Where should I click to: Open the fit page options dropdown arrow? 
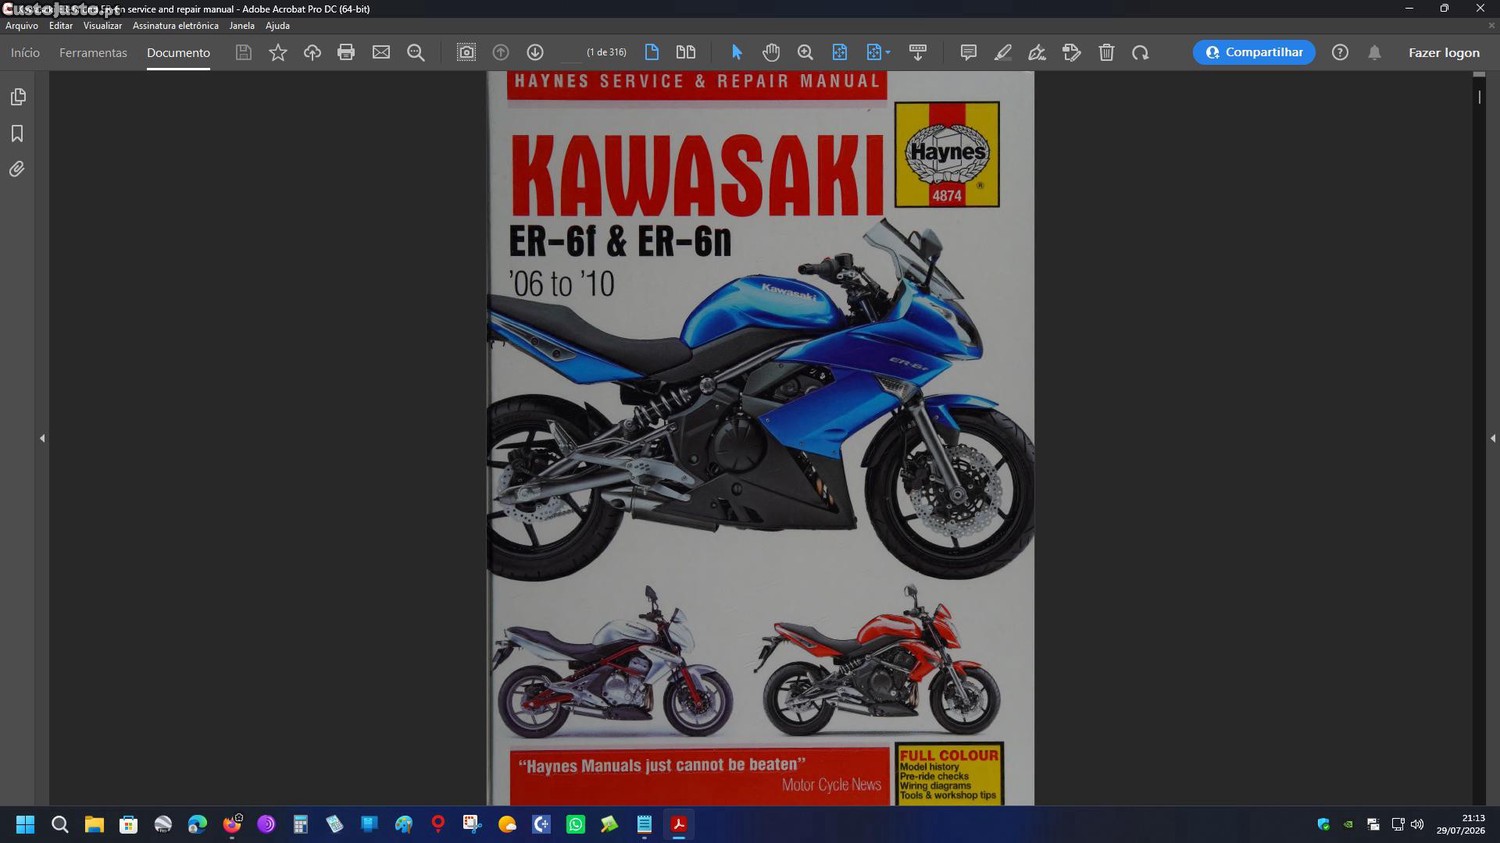(888, 53)
